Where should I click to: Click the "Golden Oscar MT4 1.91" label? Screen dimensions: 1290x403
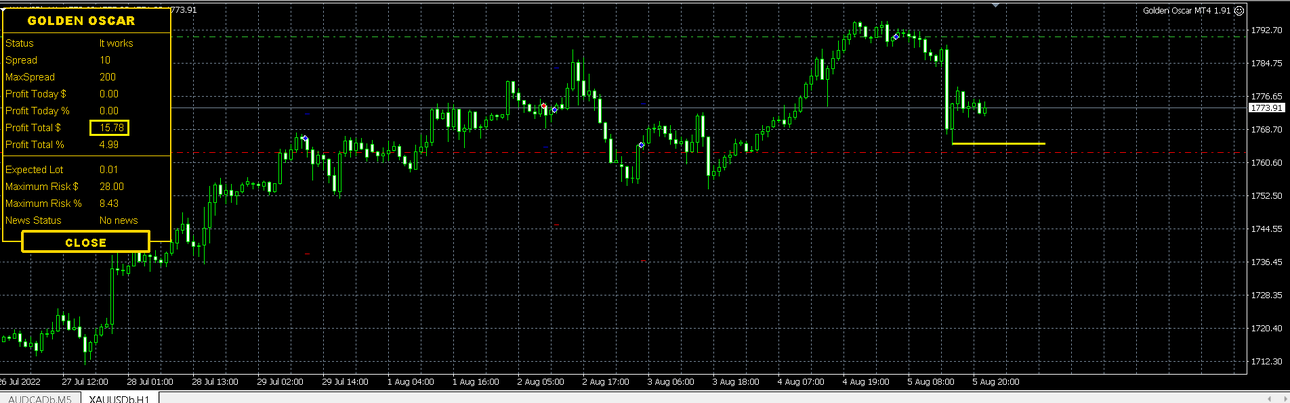pyautogui.click(x=1187, y=11)
